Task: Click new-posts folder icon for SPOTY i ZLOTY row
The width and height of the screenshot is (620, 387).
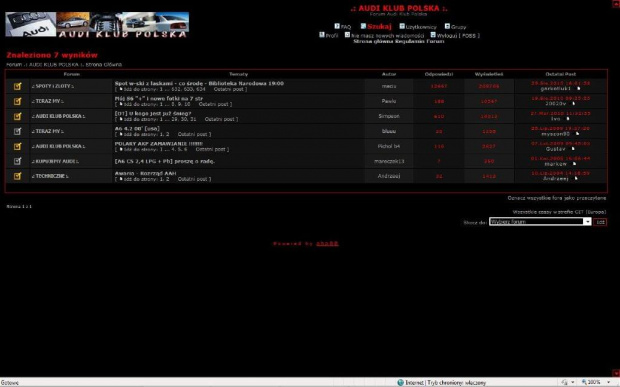Action: coord(17,86)
